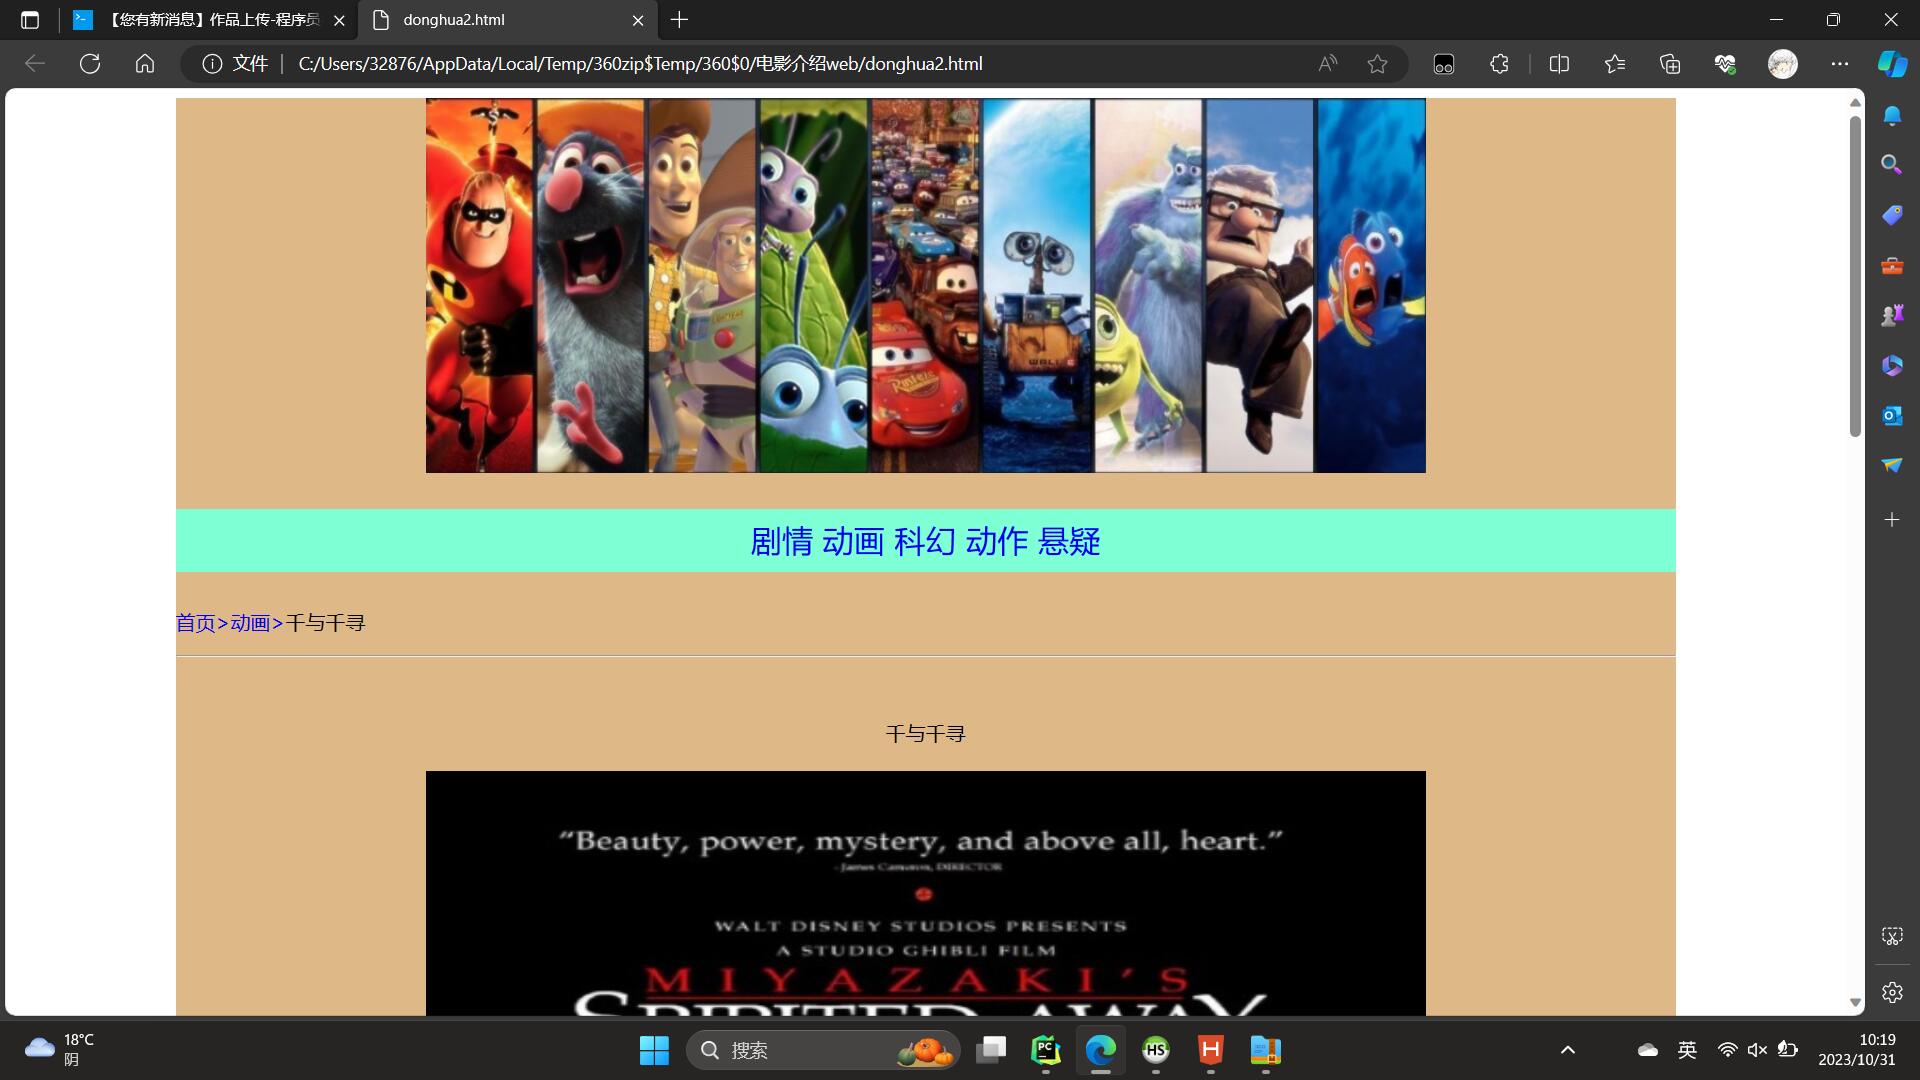Screen dimensions: 1920x1080
Task: Open volume muted speaker icon
Action: point(1757,1050)
